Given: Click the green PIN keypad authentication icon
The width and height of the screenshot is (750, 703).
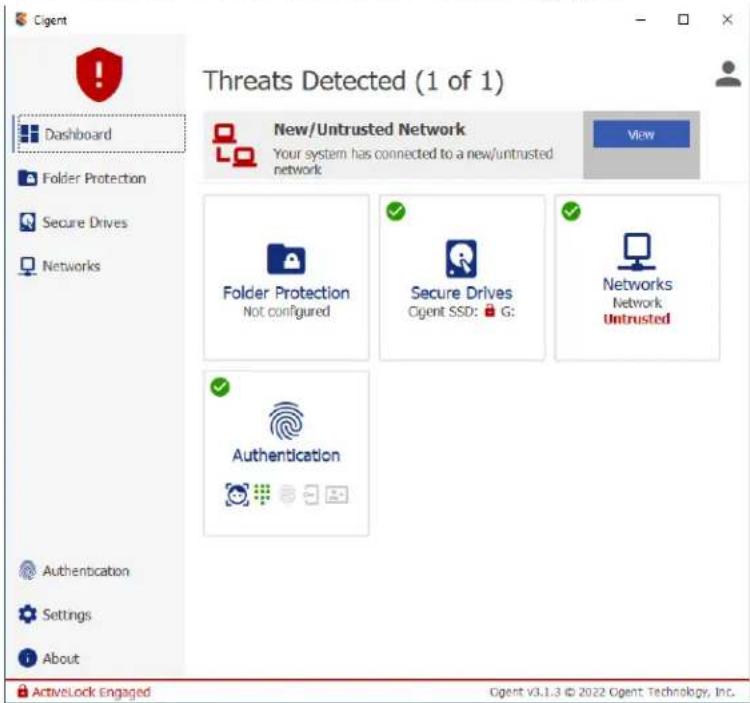Looking at the screenshot, I should point(262,494).
